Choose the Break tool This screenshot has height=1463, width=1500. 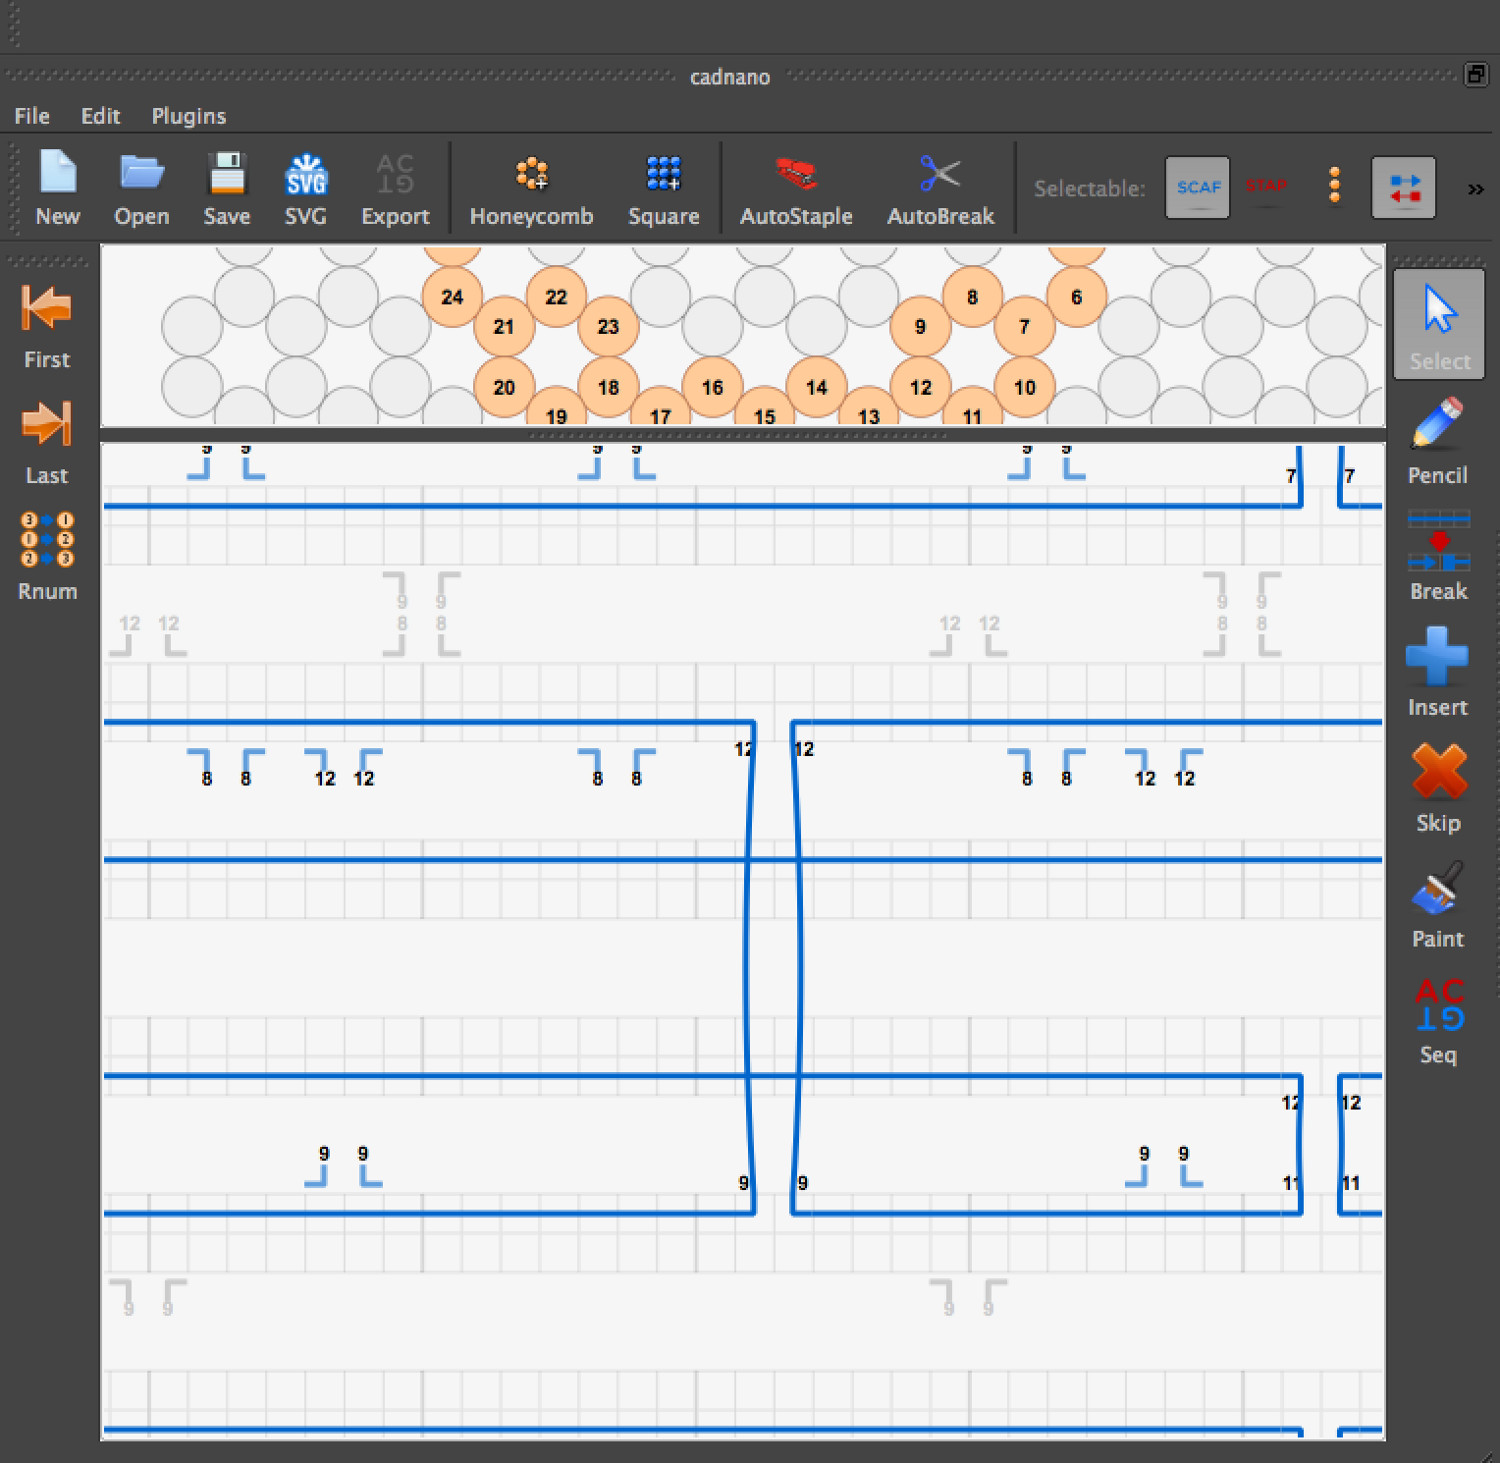click(x=1438, y=556)
